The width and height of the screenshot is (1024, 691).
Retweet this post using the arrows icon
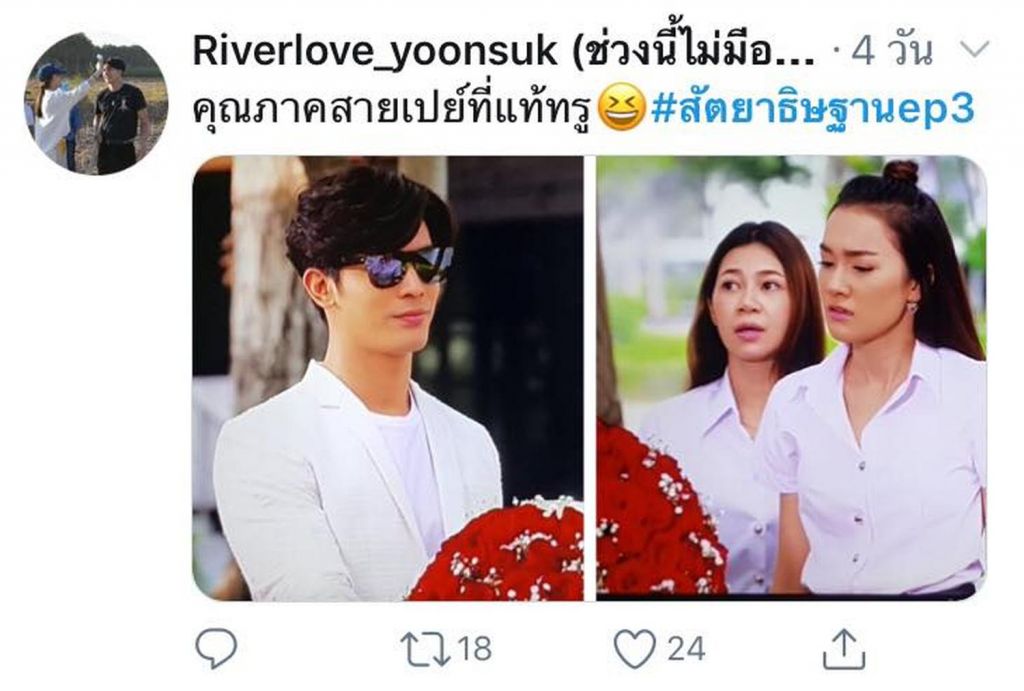(425, 649)
